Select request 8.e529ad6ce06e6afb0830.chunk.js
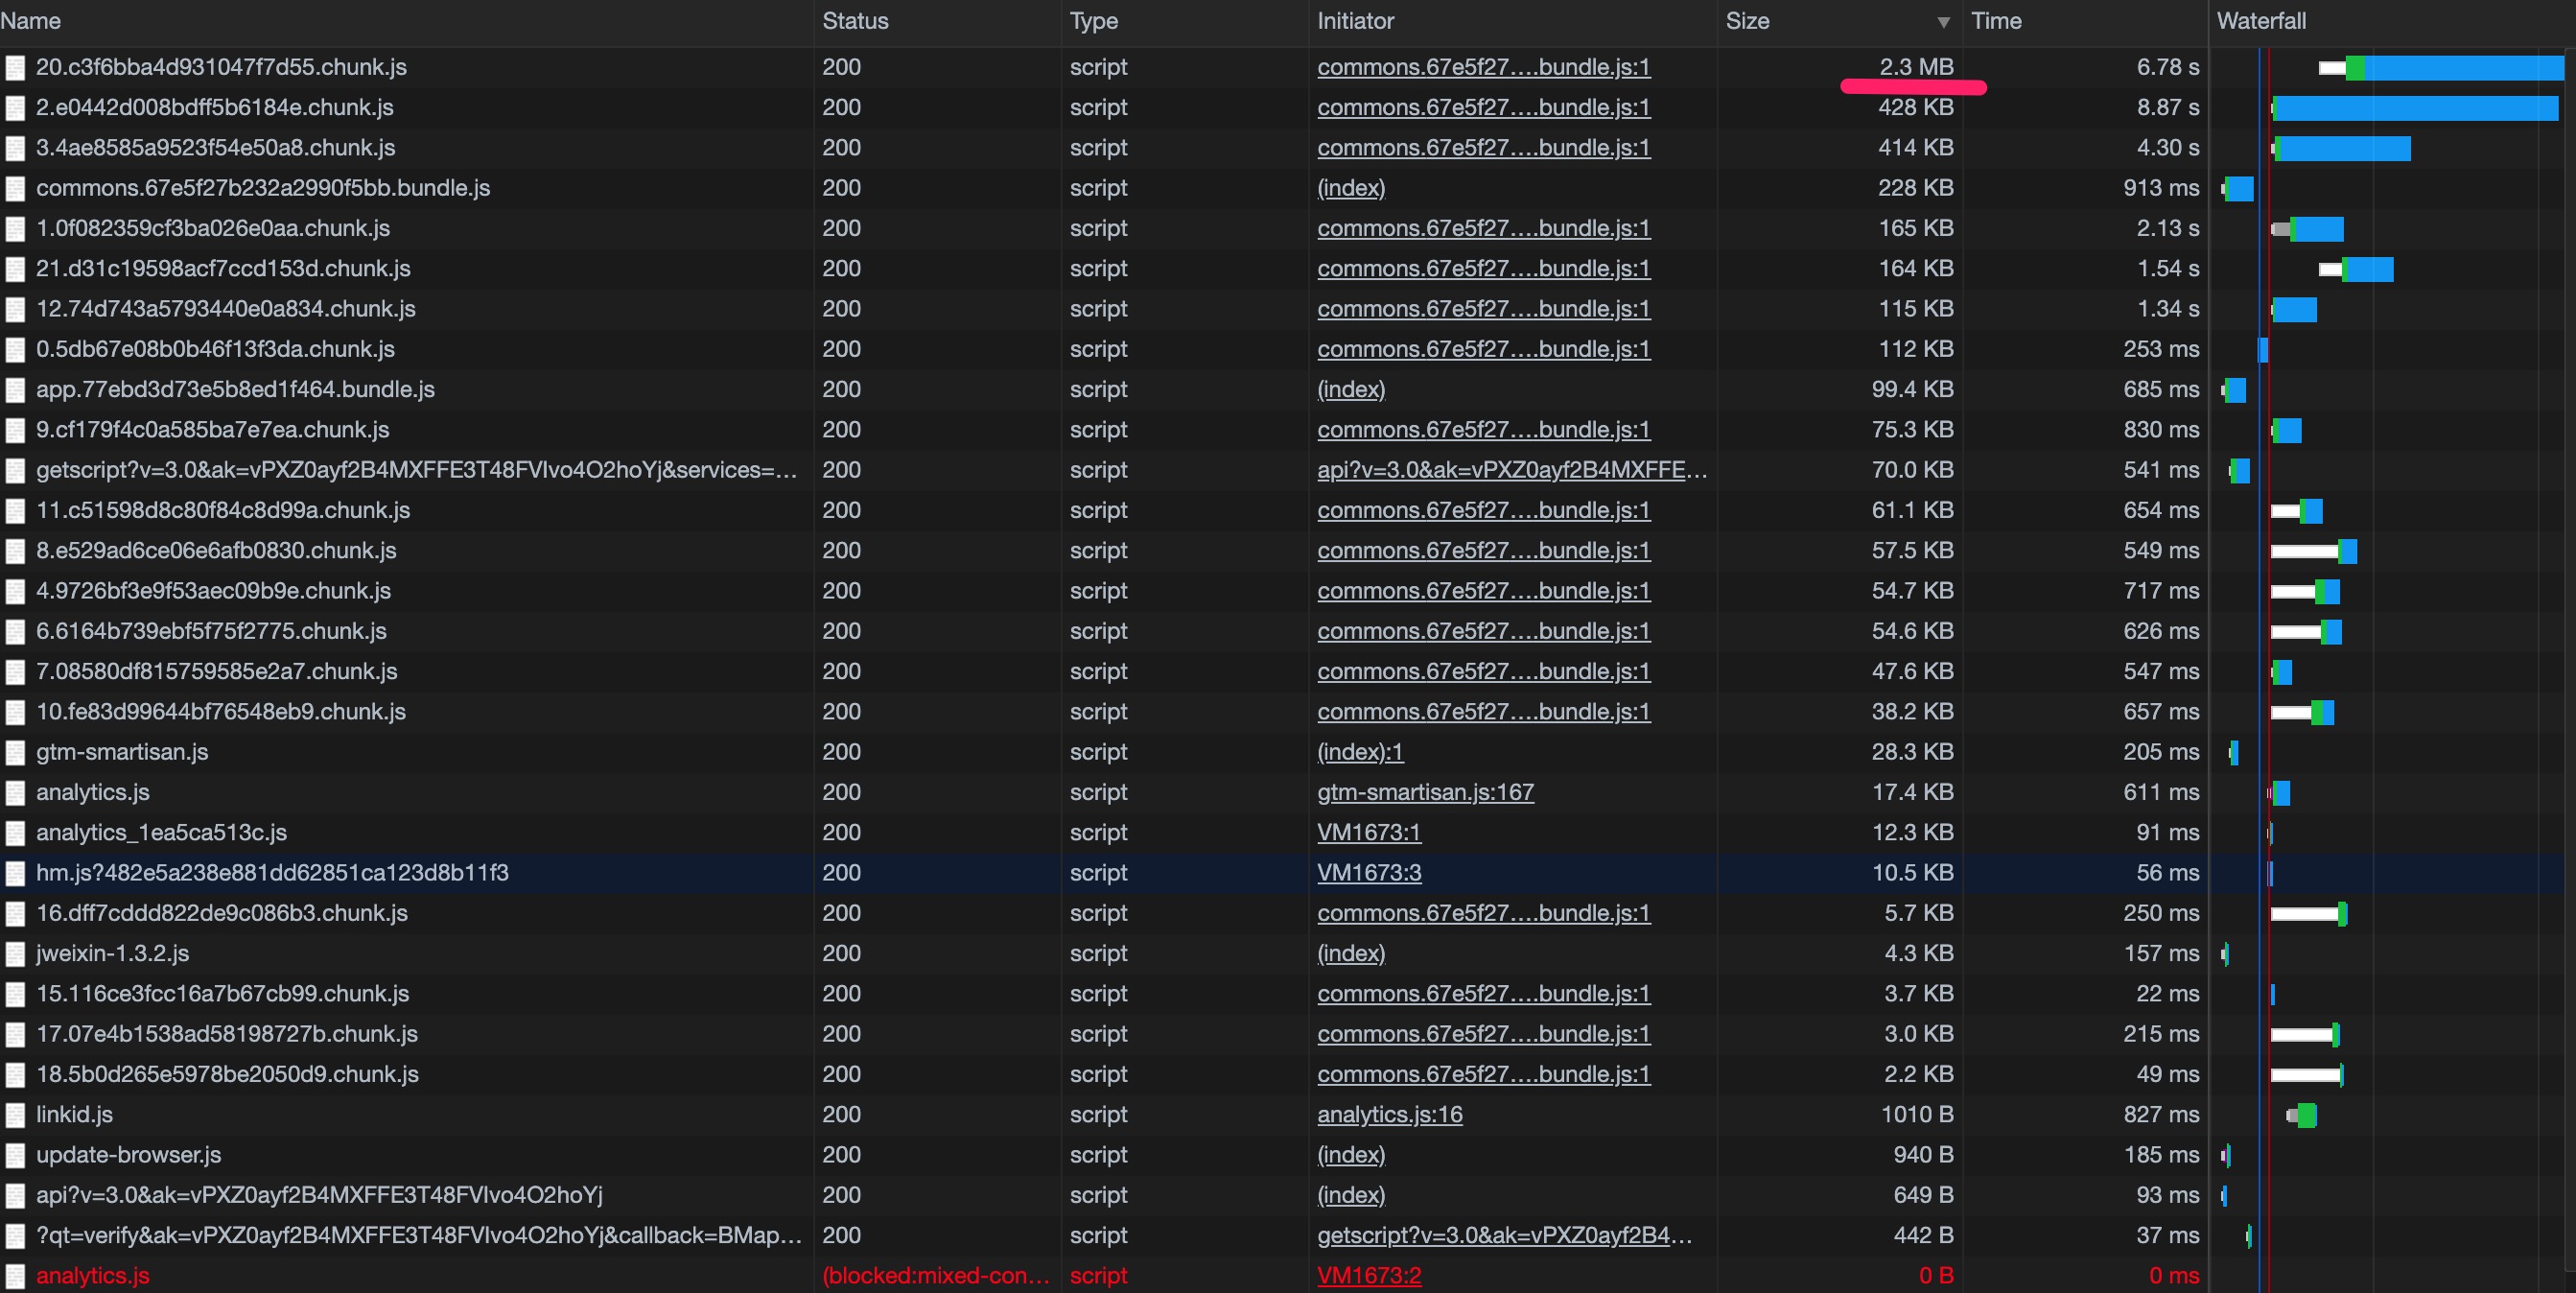This screenshot has height=1293, width=2576. pos(216,550)
